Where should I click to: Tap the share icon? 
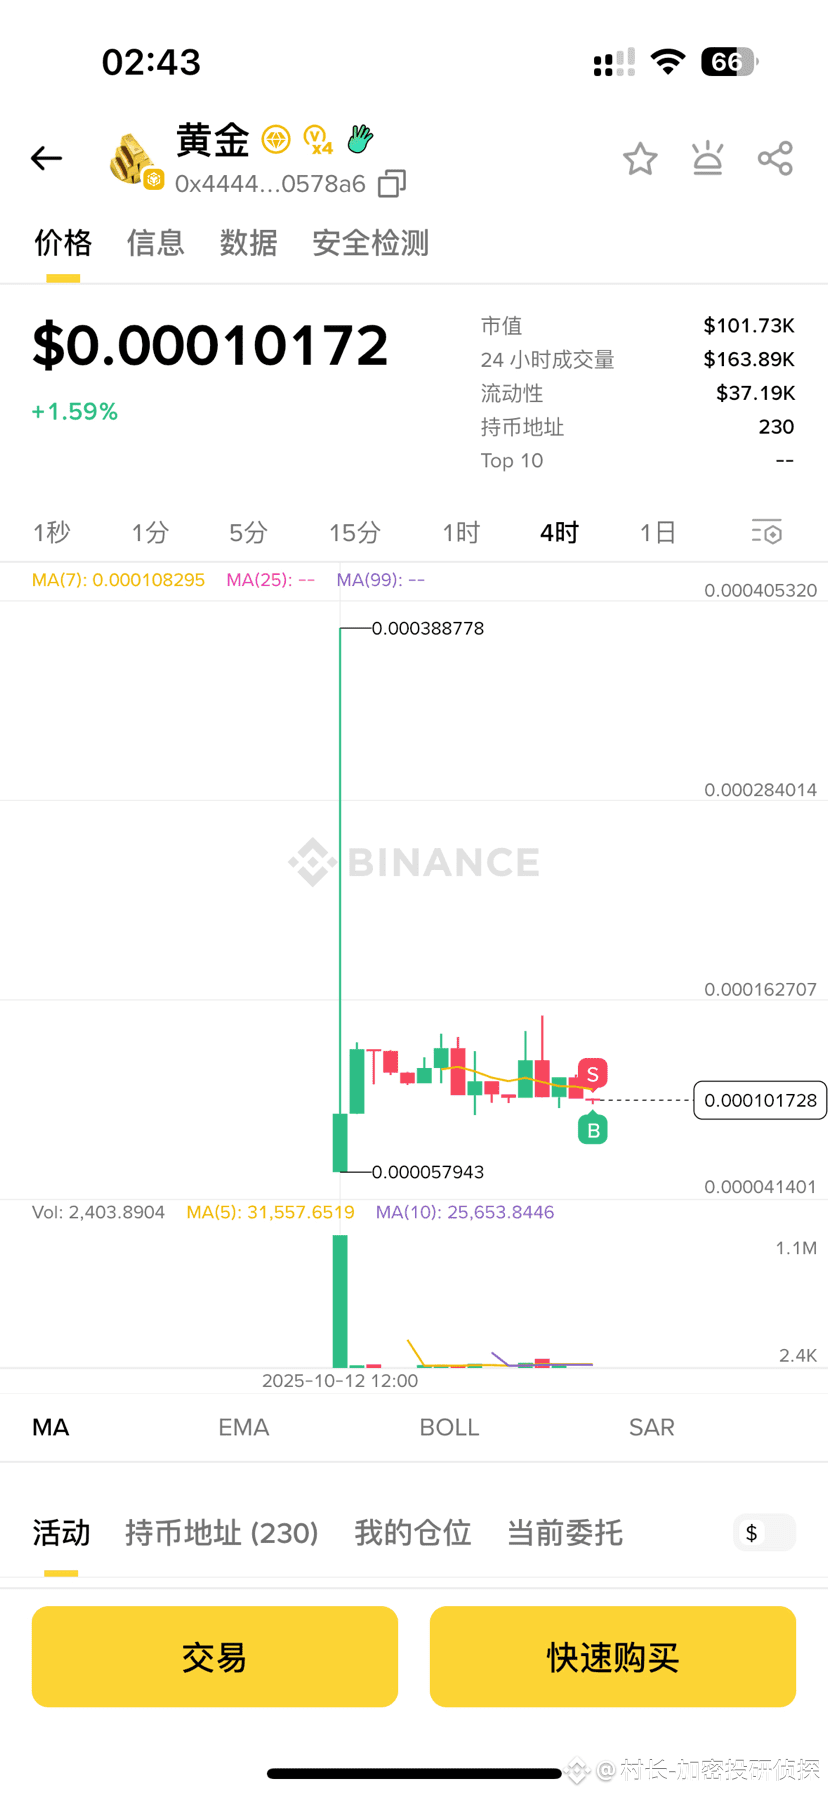[x=775, y=159]
